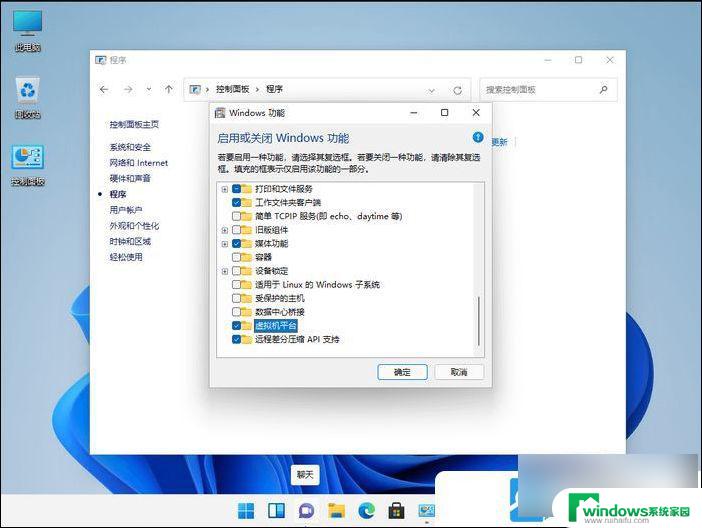The height and width of the screenshot is (528, 702).
Task: Enable the 容器 checkbox
Action: point(237,257)
